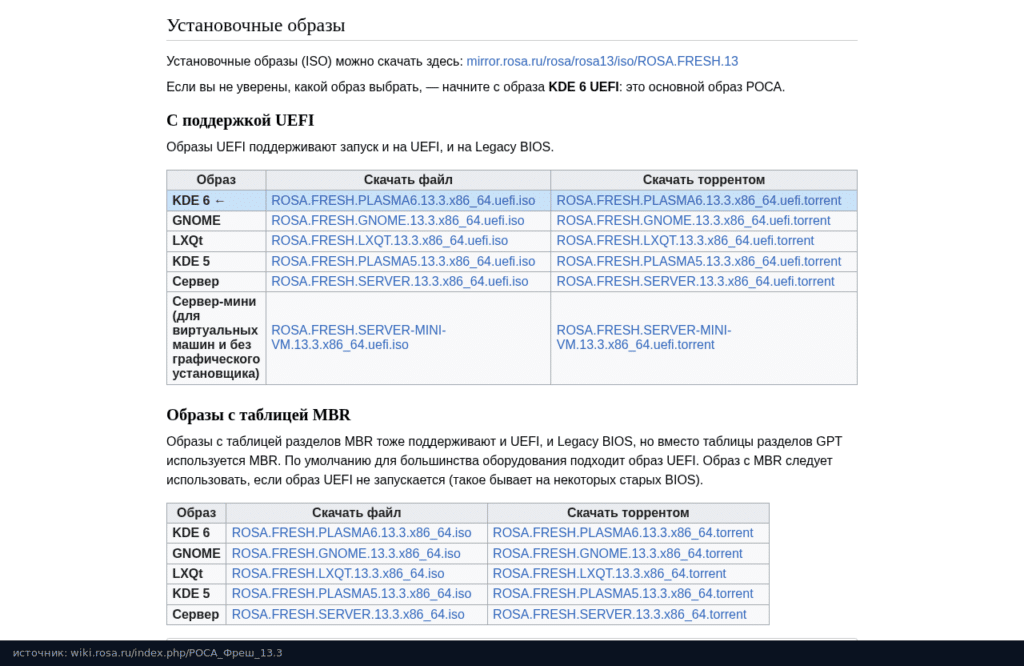This screenshot has height=666, width=1024.
Task: Click the "Скачать торрентом" header in UEFI table
Action: pyautogui.click(x=704, y=180)
